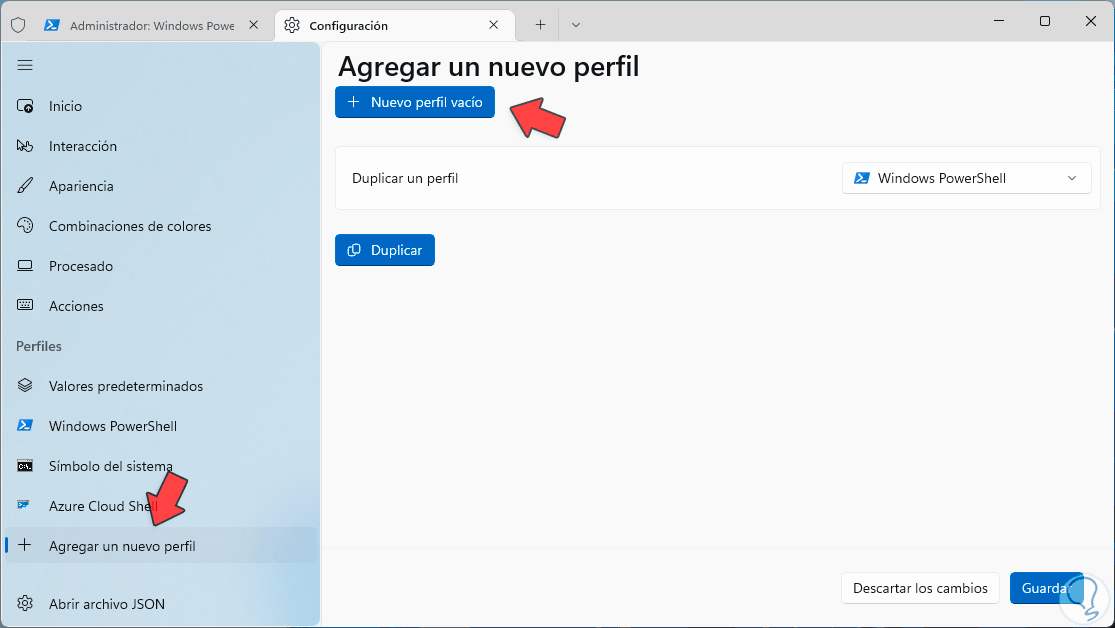The height and width of the screenshot is (628, 1115).
Task: Click the Duplicar un perfil label
Action: point(405,179)
